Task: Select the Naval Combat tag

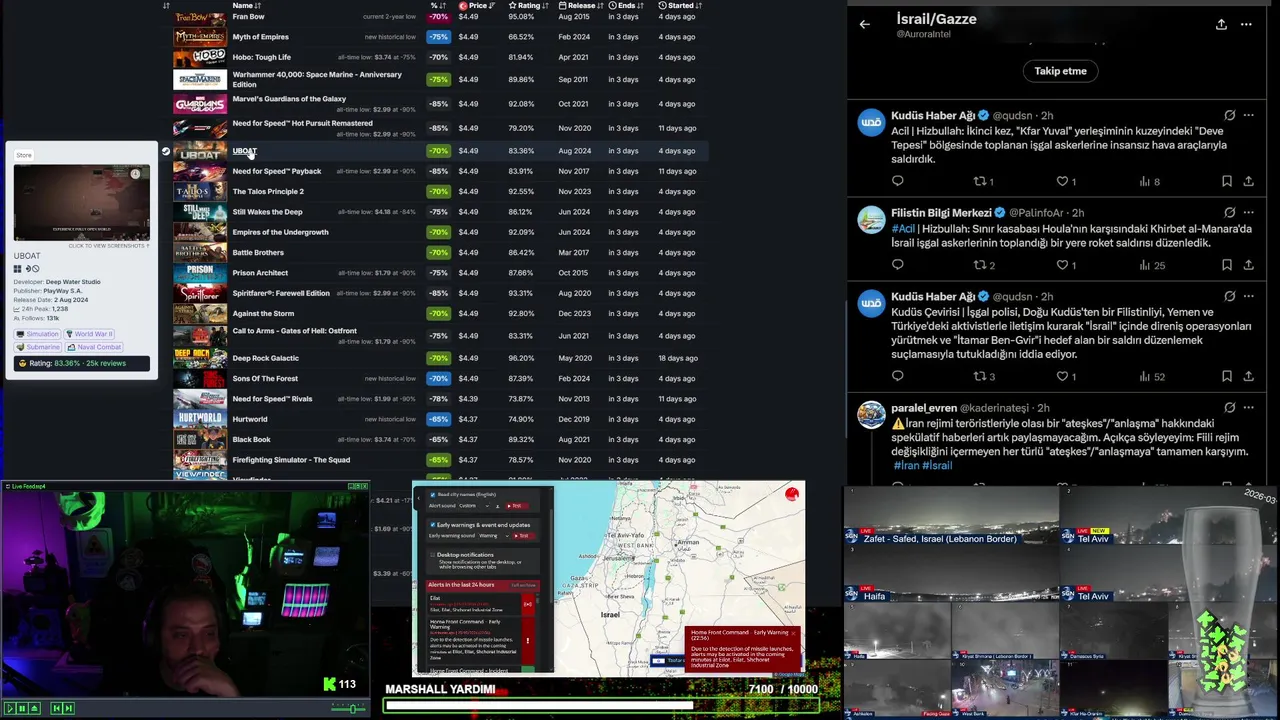Action: pos(94,347)
